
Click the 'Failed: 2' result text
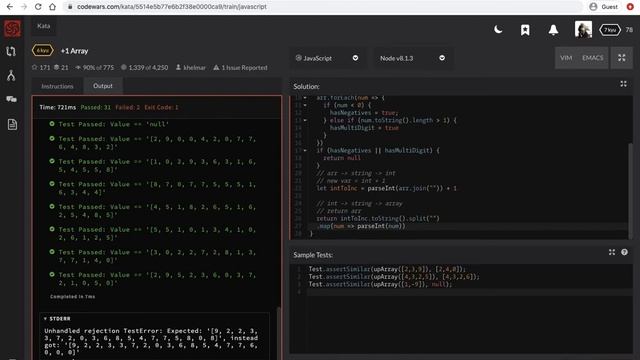point(127,107)
